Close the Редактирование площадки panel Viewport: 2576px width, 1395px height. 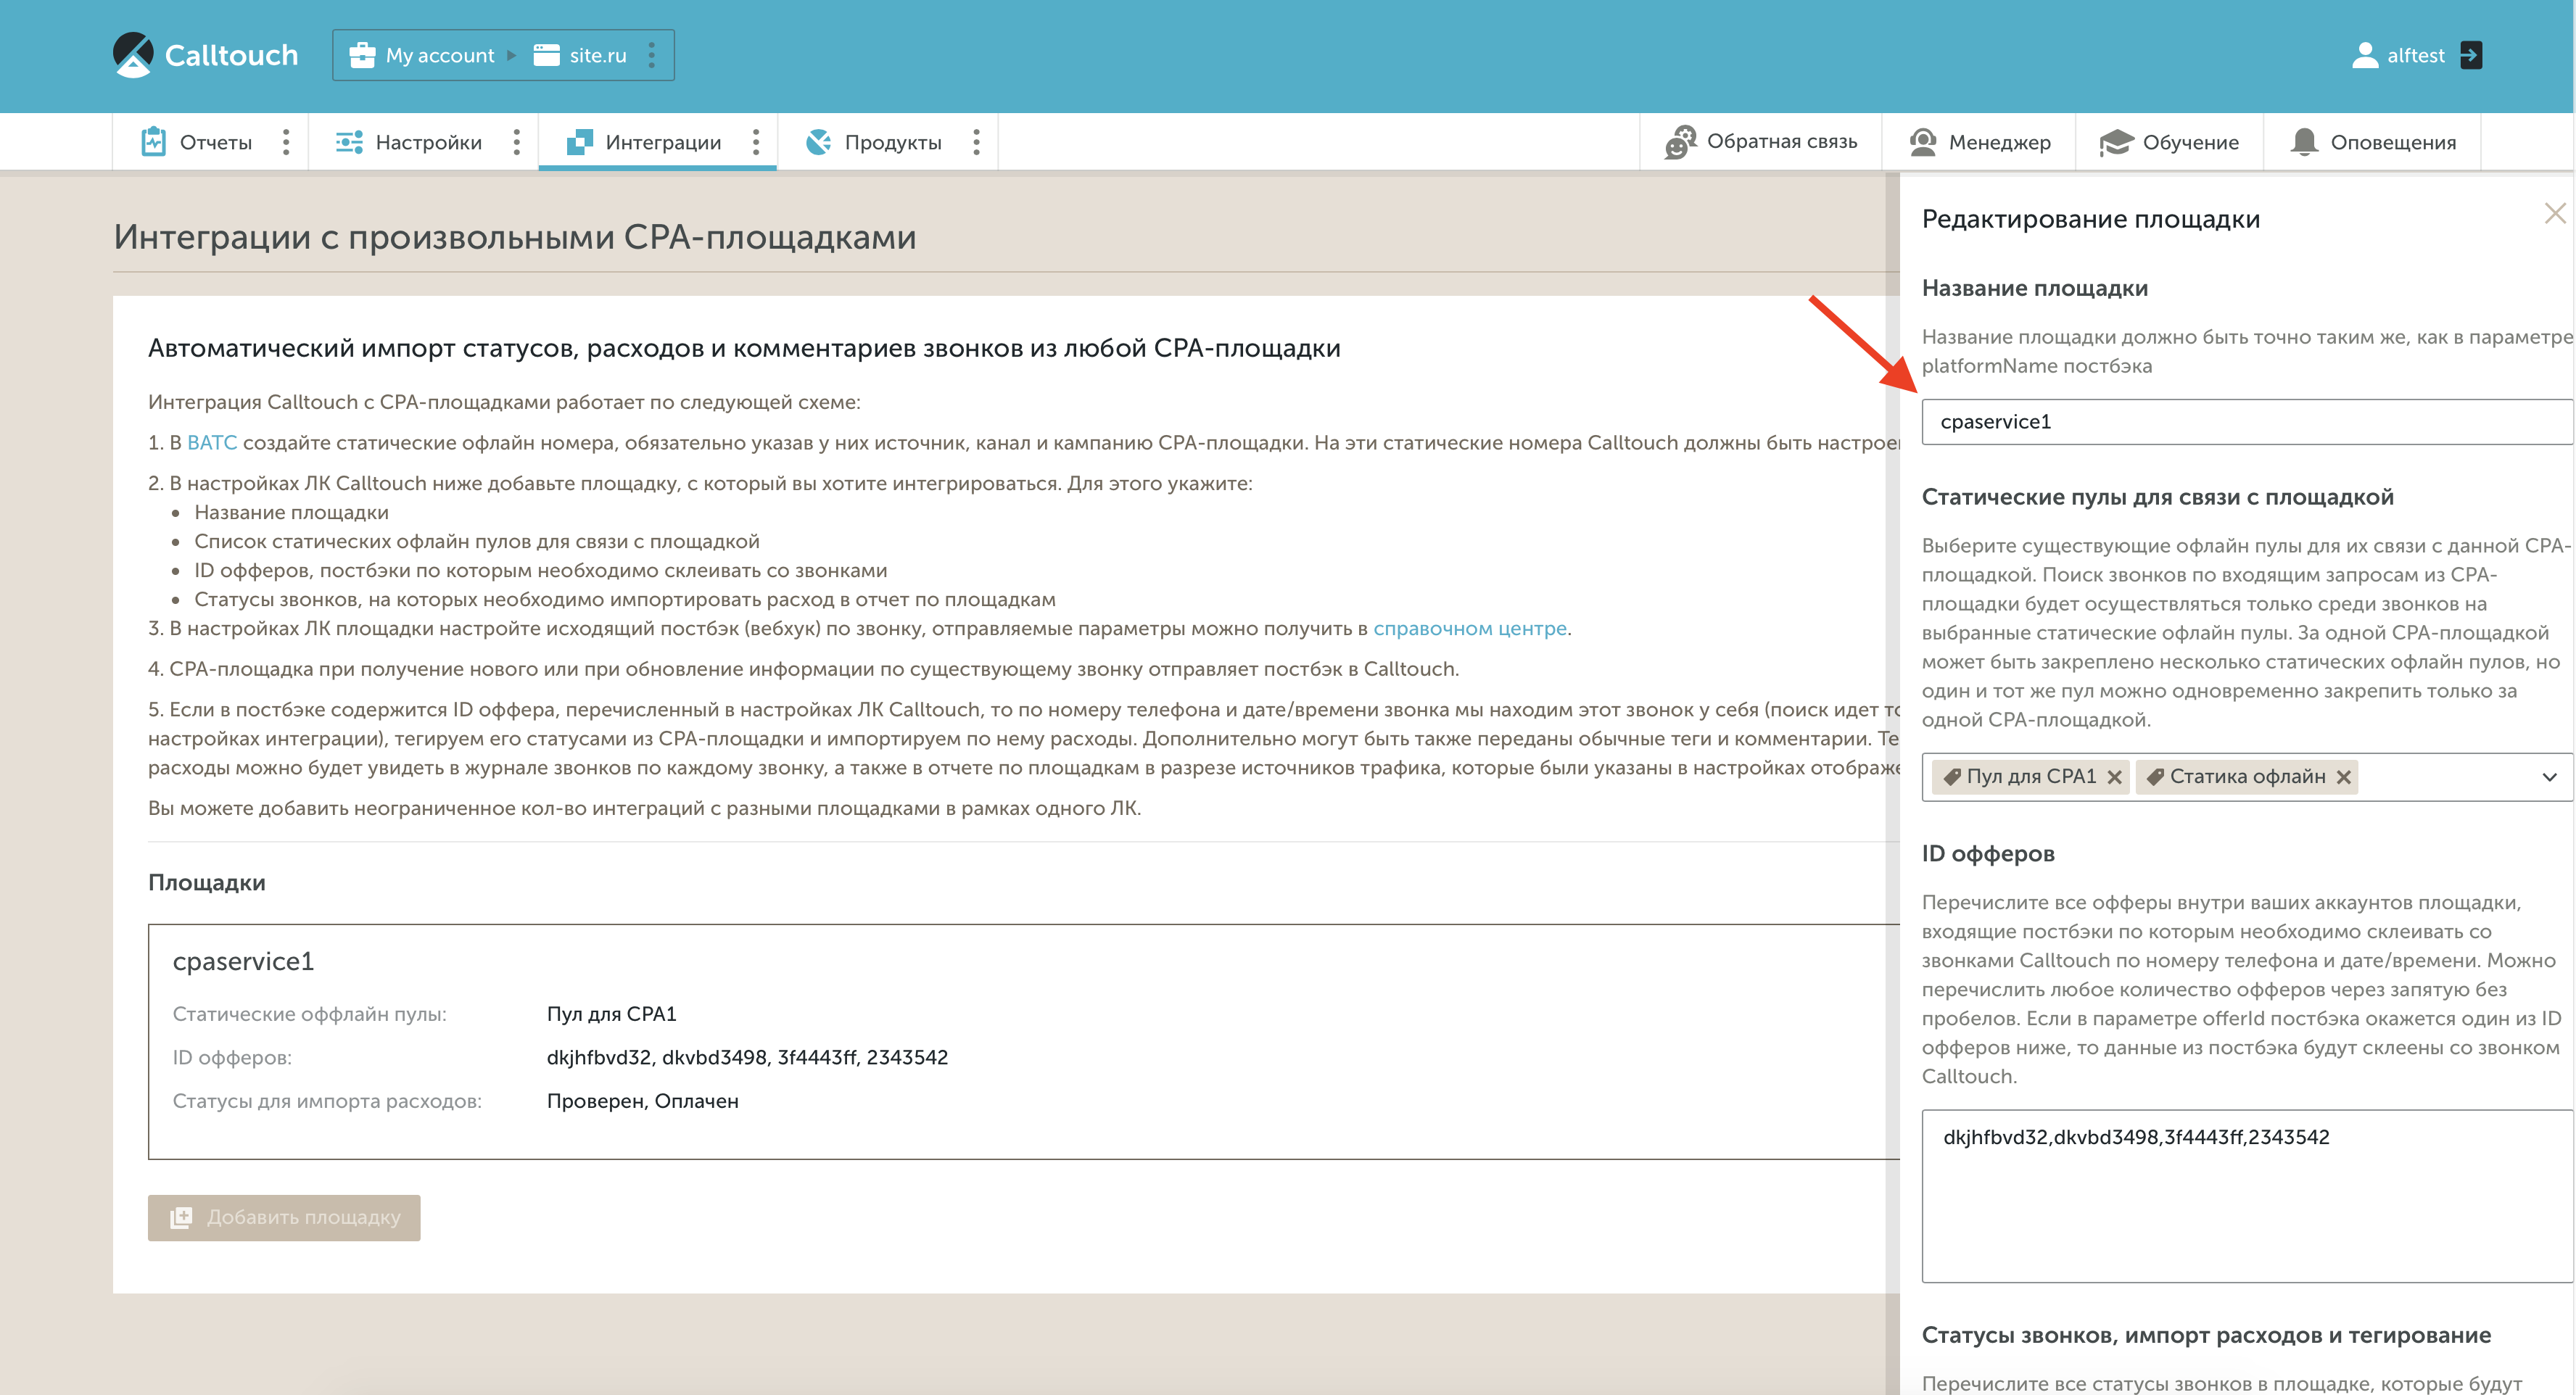pyautogui.click(x=2554, y=213)
